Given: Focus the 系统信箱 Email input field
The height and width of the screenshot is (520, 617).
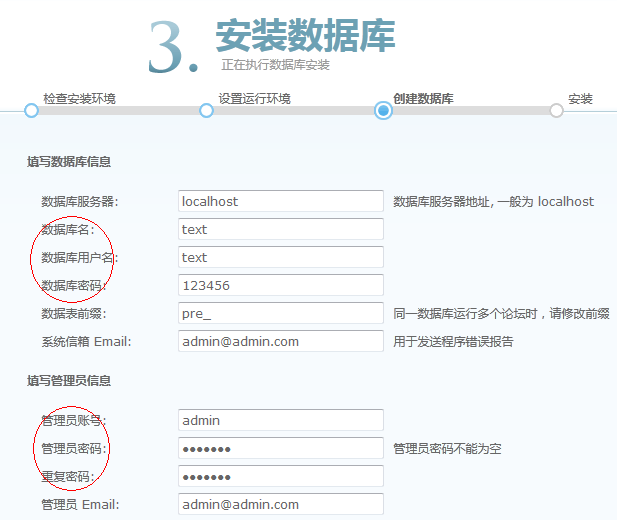Looking at the screenshot, I should coord(280,341).
